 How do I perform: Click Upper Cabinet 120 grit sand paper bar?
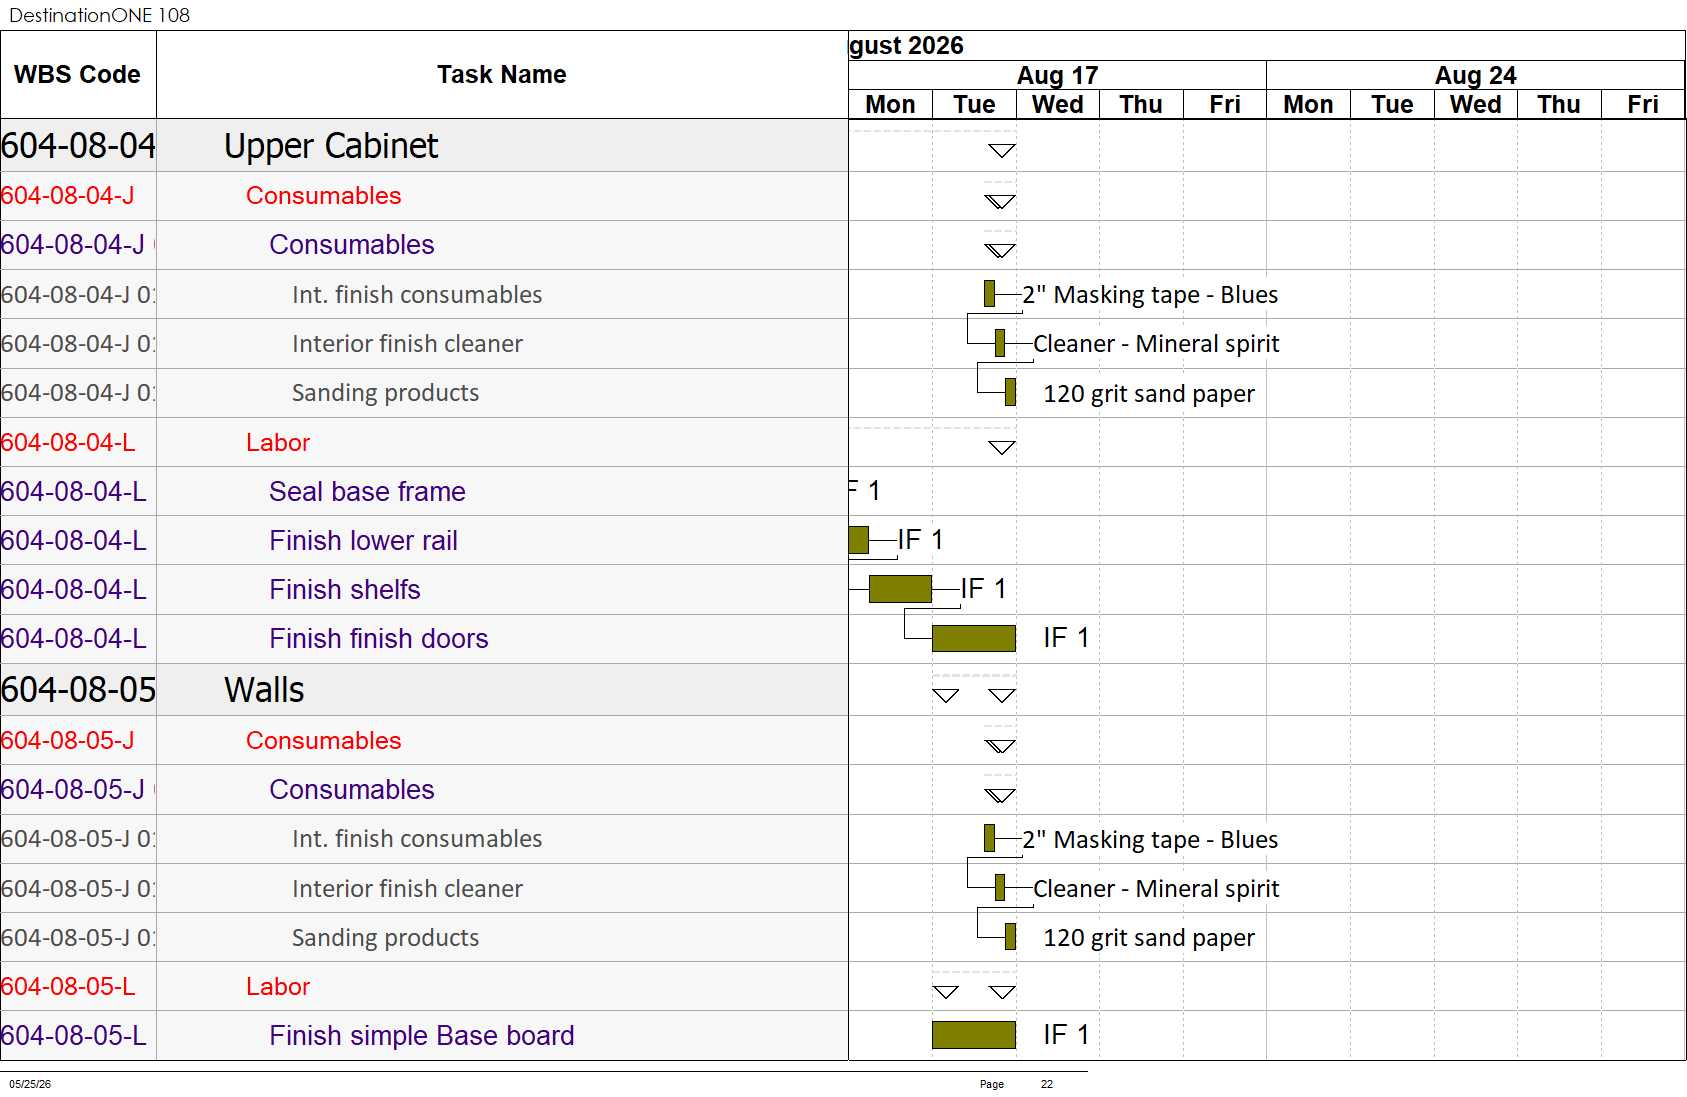tap(1010, 392)
